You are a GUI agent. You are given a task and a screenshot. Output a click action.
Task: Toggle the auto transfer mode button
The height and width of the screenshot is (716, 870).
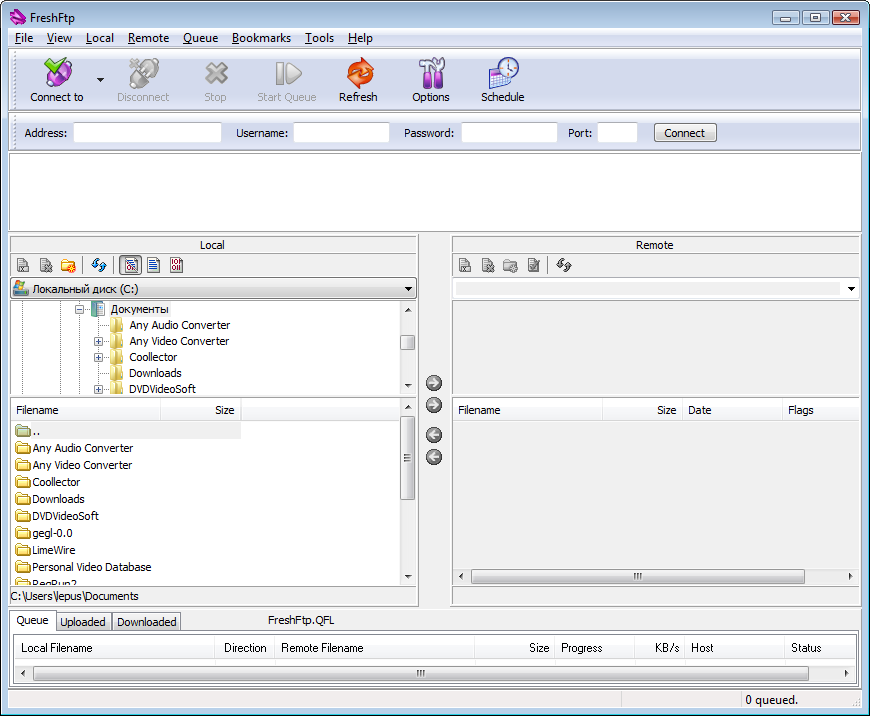point(130,265)
